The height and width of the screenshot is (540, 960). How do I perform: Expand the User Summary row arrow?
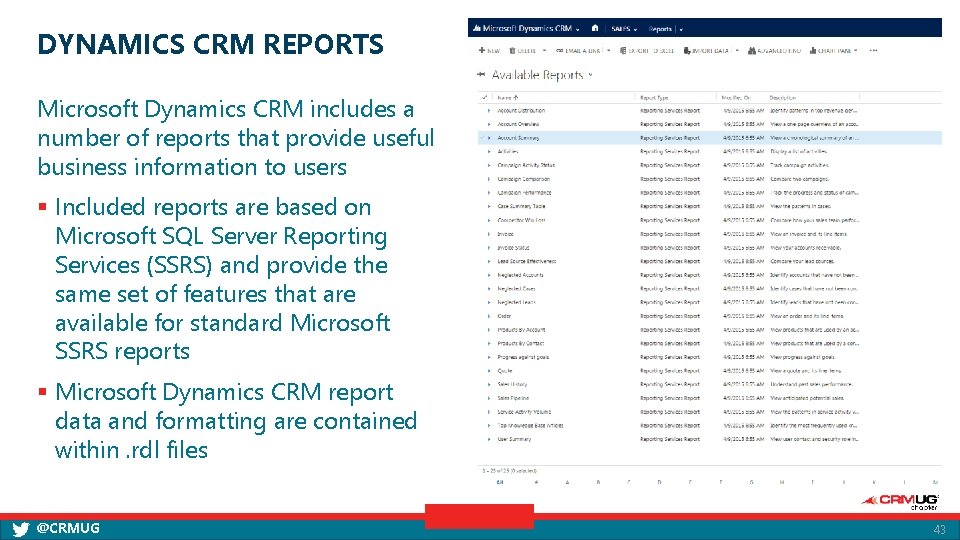489,439
